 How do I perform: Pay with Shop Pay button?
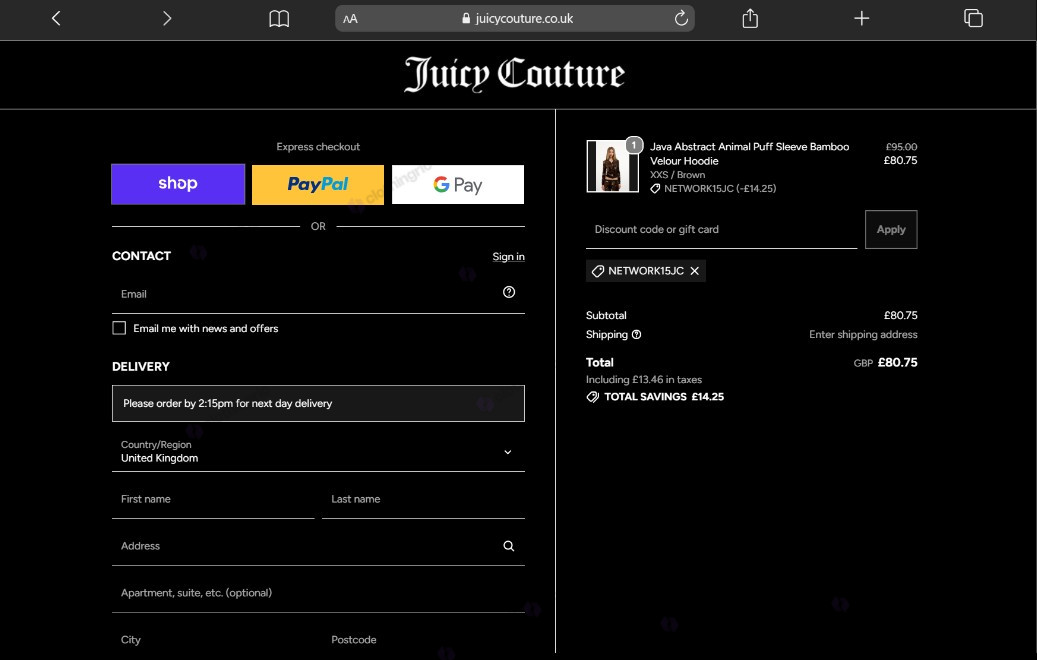(x=178, y=185)
